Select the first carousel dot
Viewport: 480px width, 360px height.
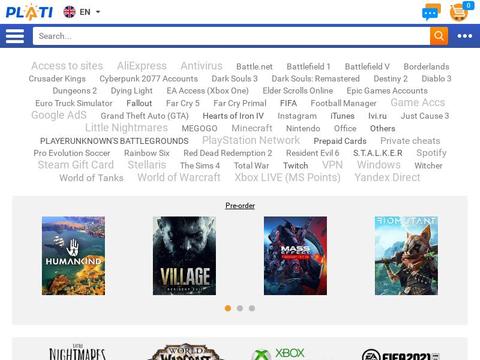pos(228,308)
